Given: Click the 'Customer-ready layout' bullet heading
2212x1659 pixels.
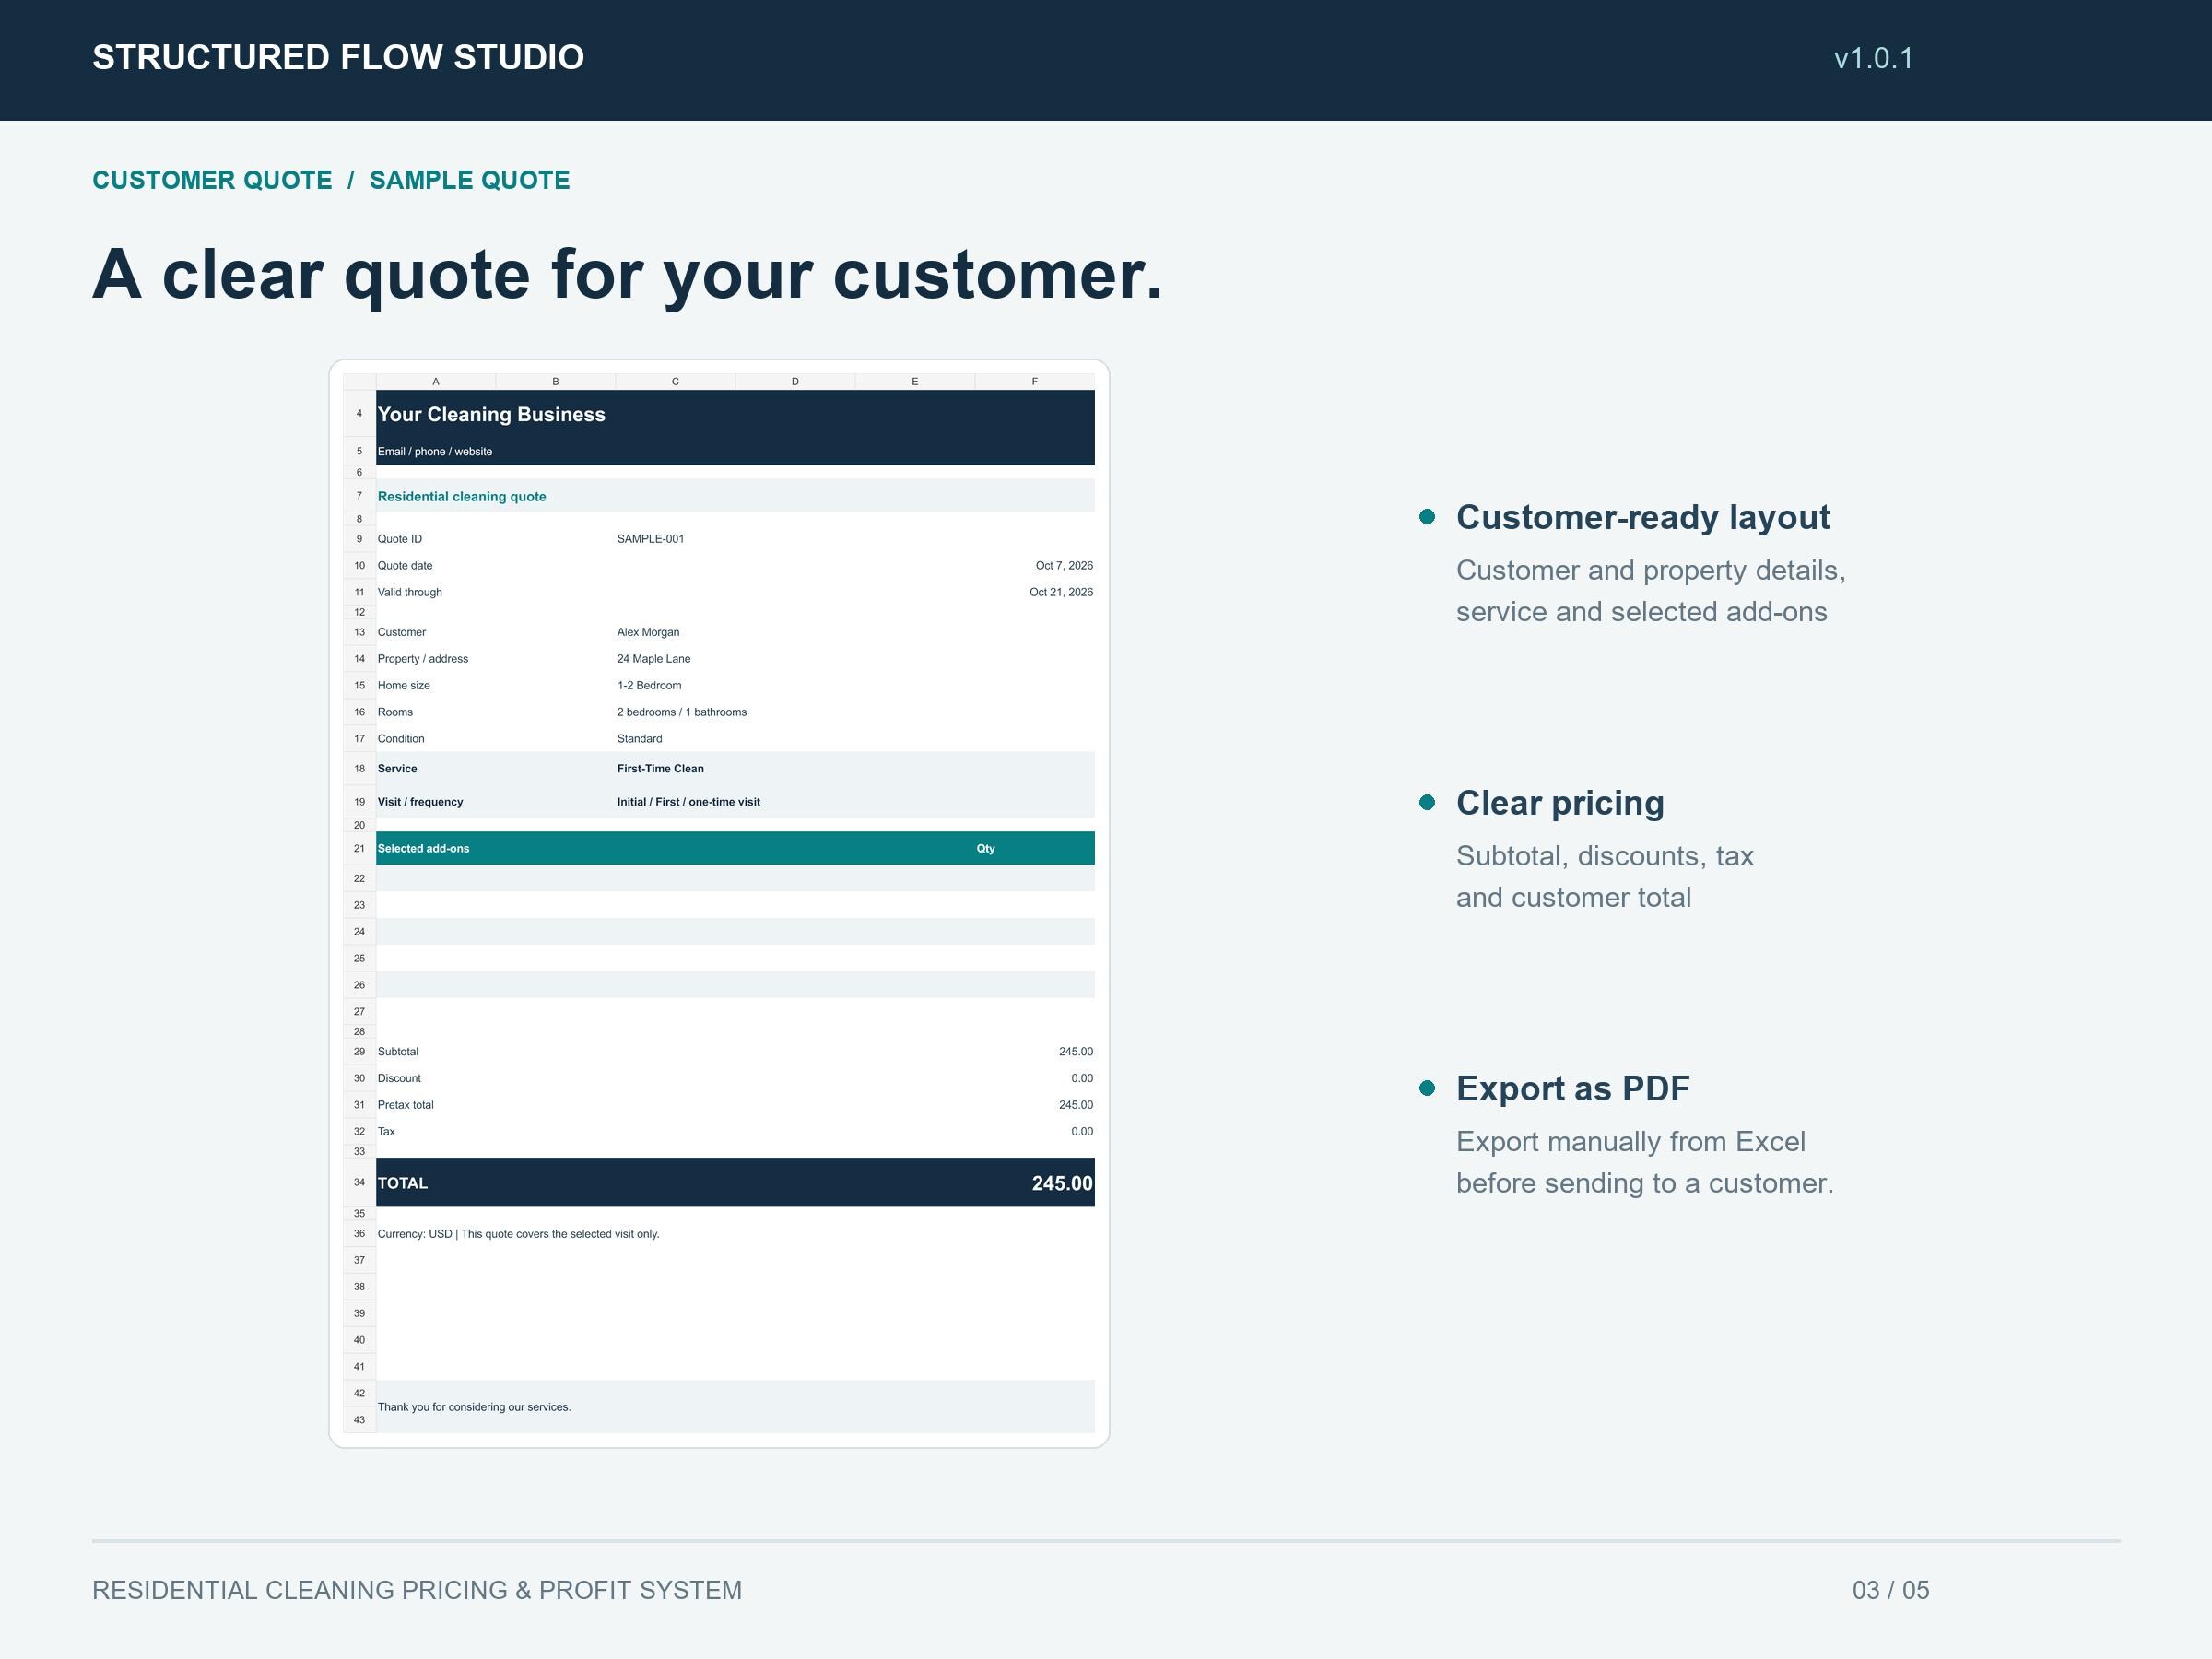Looking at the screenshot, I should pos(1643,517).
